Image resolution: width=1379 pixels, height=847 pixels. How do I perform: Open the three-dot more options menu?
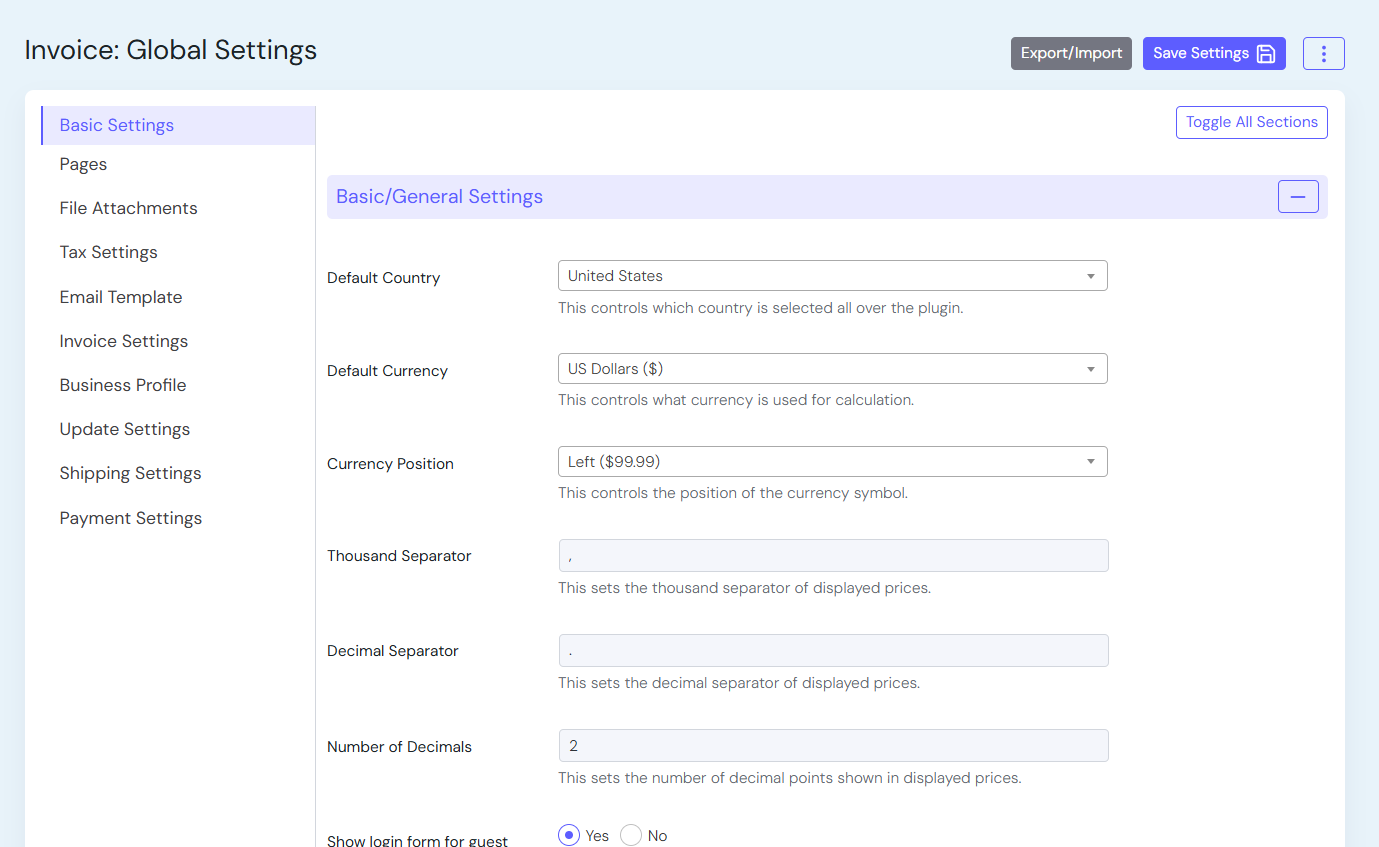point(1323,53)
